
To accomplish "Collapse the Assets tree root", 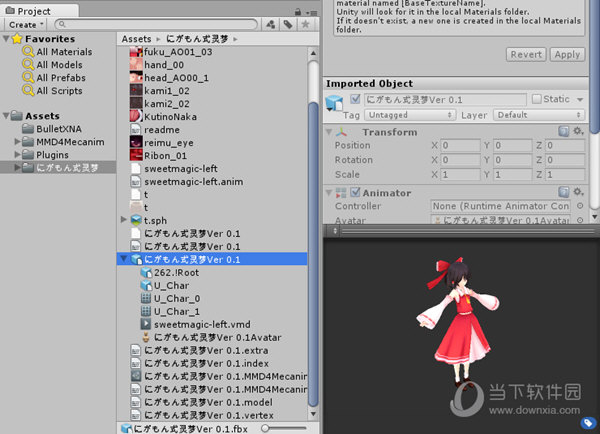I will click(6, 115).
